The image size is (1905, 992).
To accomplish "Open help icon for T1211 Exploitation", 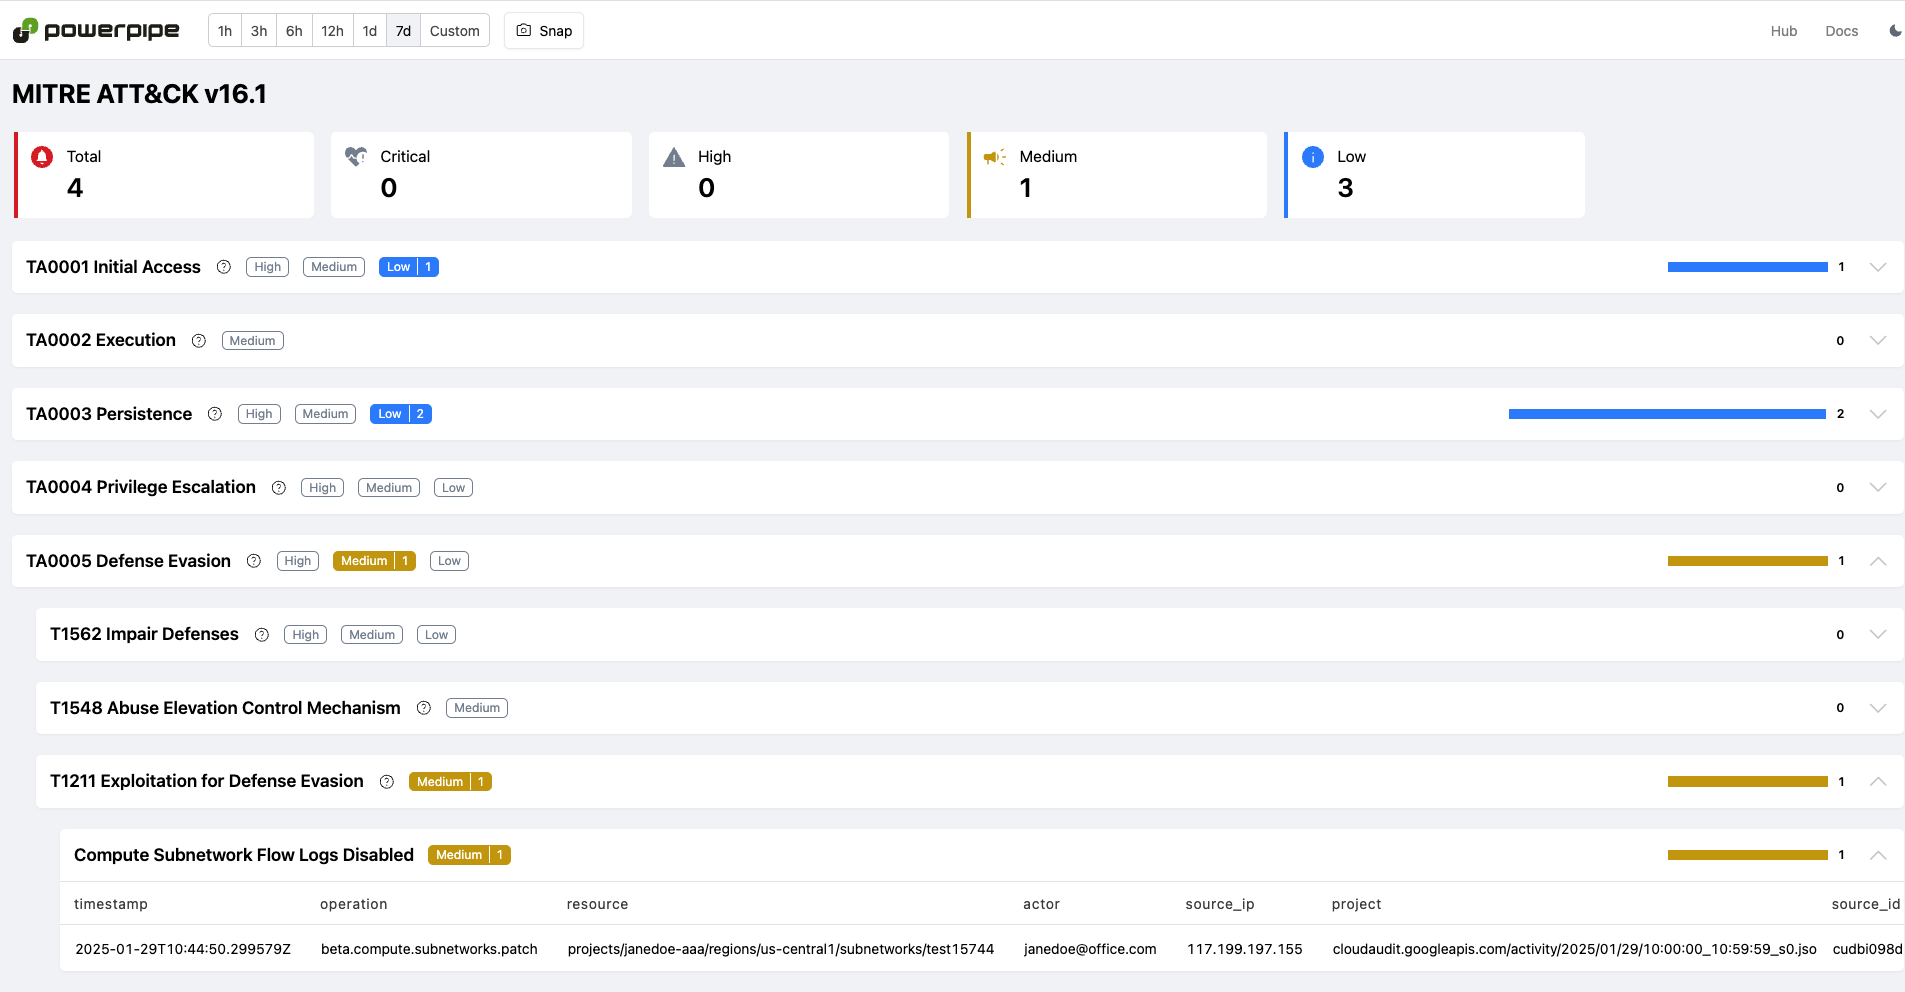I will [x=387, y=782].
